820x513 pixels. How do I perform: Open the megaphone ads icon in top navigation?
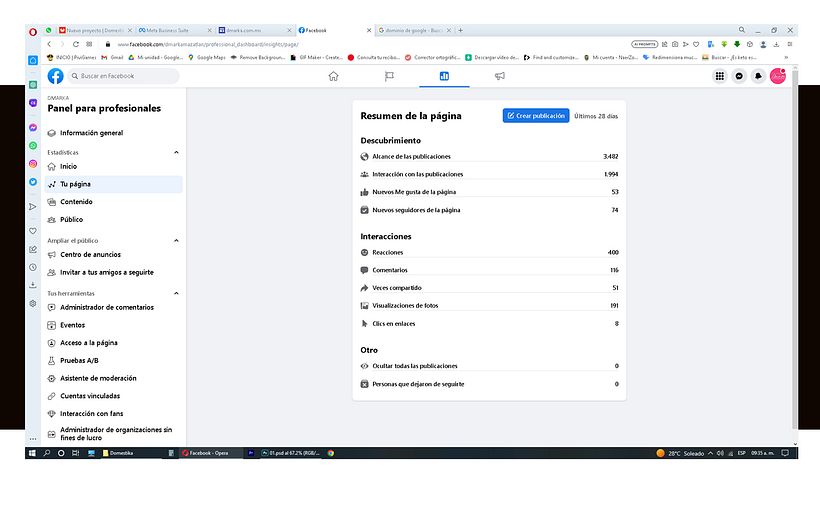(x=499, y=76)
